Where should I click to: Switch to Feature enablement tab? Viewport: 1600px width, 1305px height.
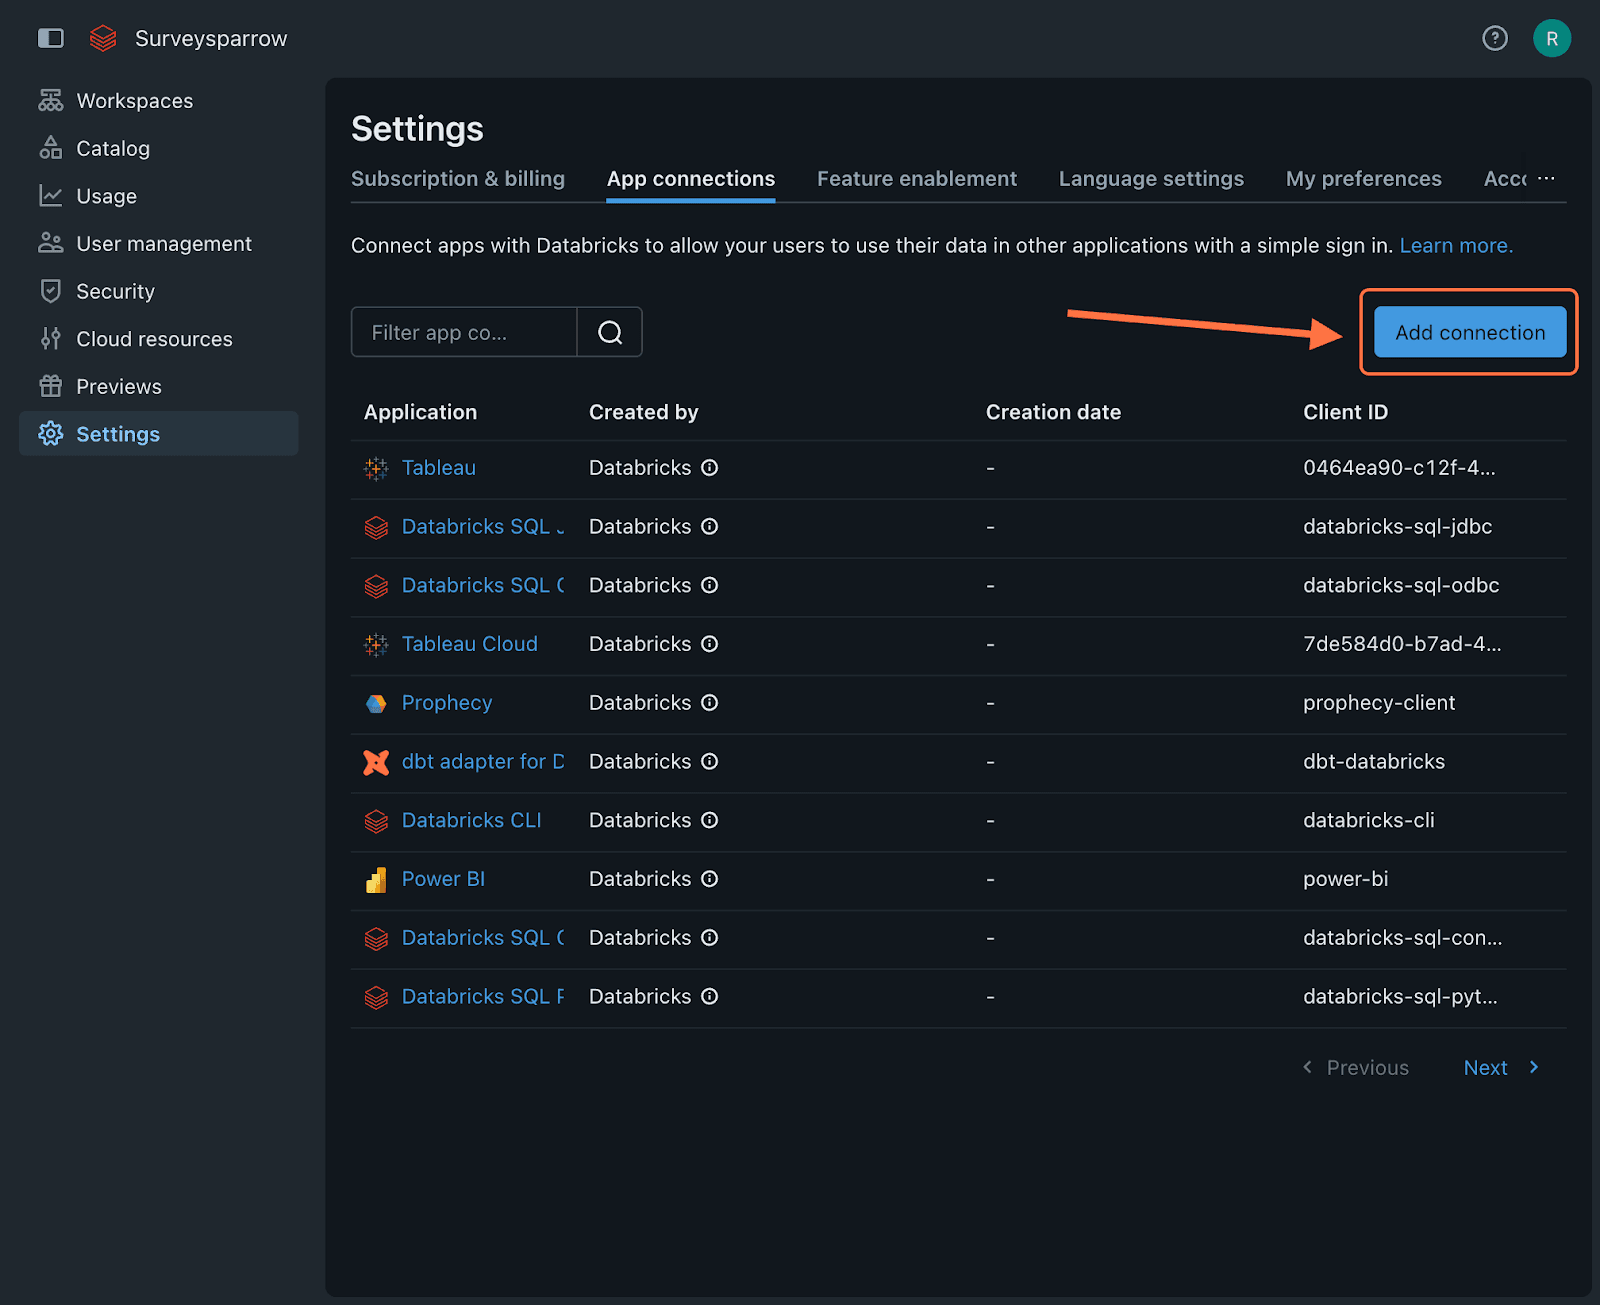click(916, 179)
